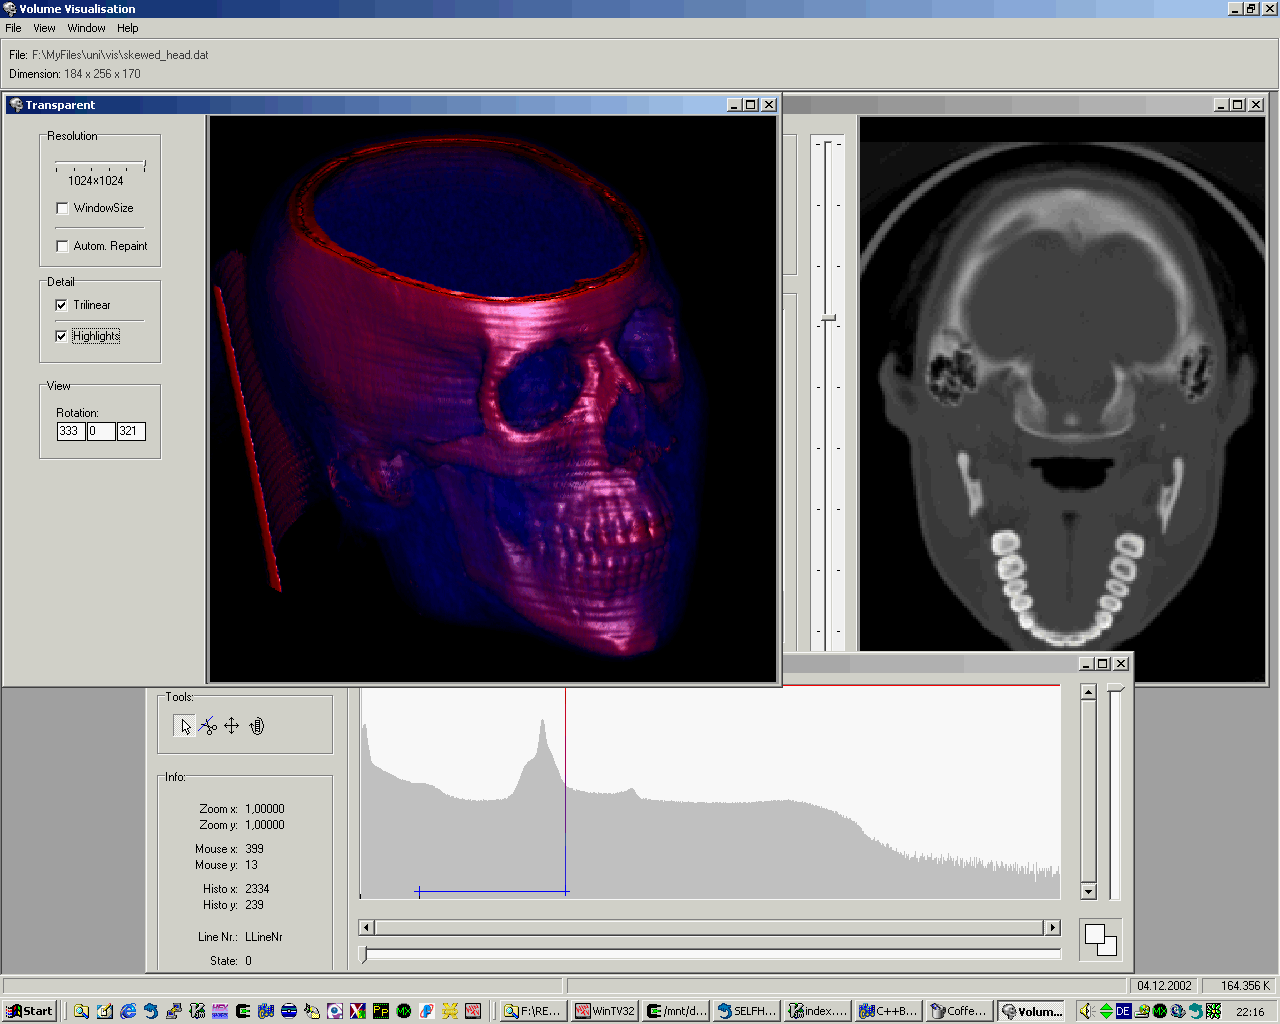Select the arrow pointer tool in Tools
This screenshot has height=1024, width=1280.
click(185, 727)
